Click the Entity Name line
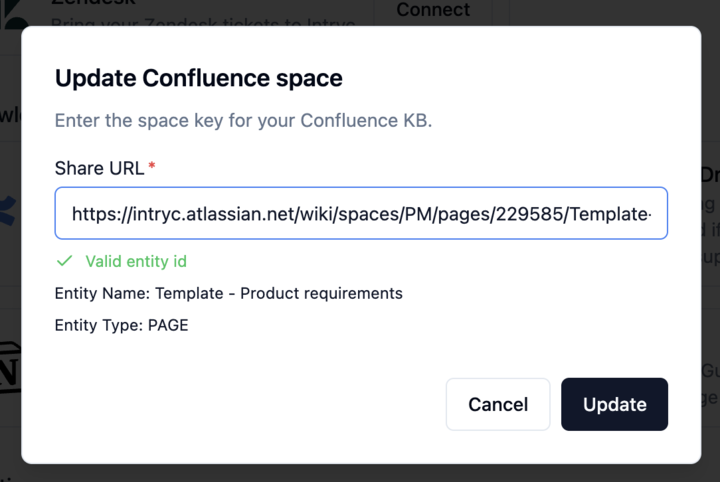 (228, 293)
